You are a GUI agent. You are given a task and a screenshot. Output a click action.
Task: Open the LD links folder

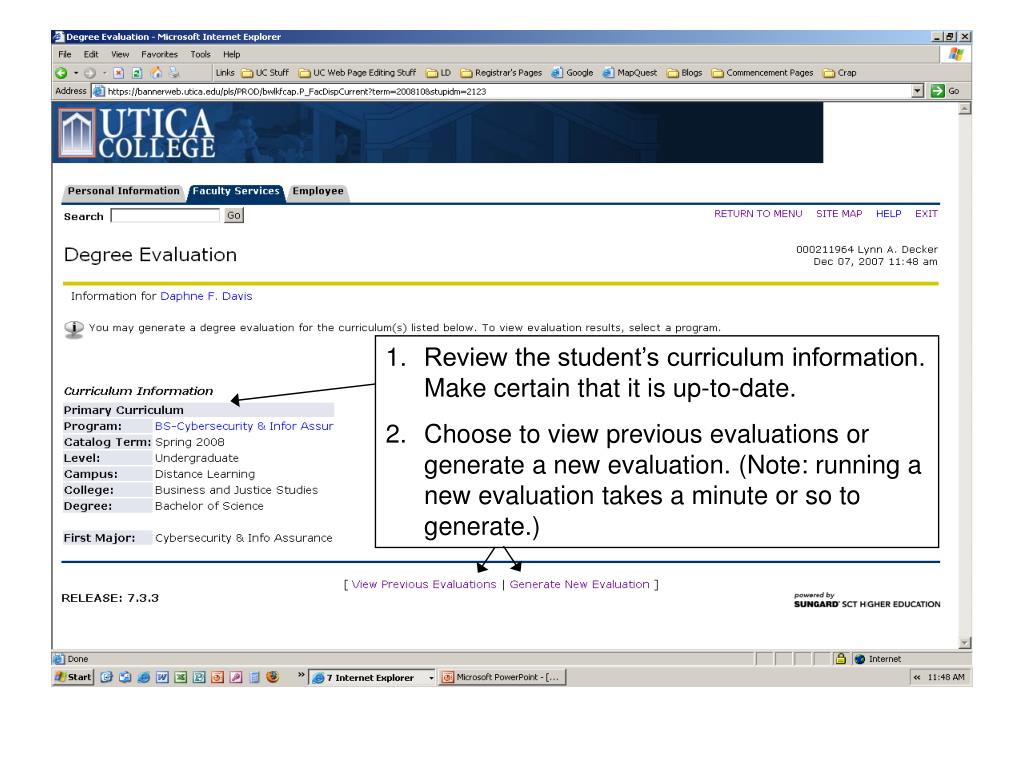pos(438,73)
